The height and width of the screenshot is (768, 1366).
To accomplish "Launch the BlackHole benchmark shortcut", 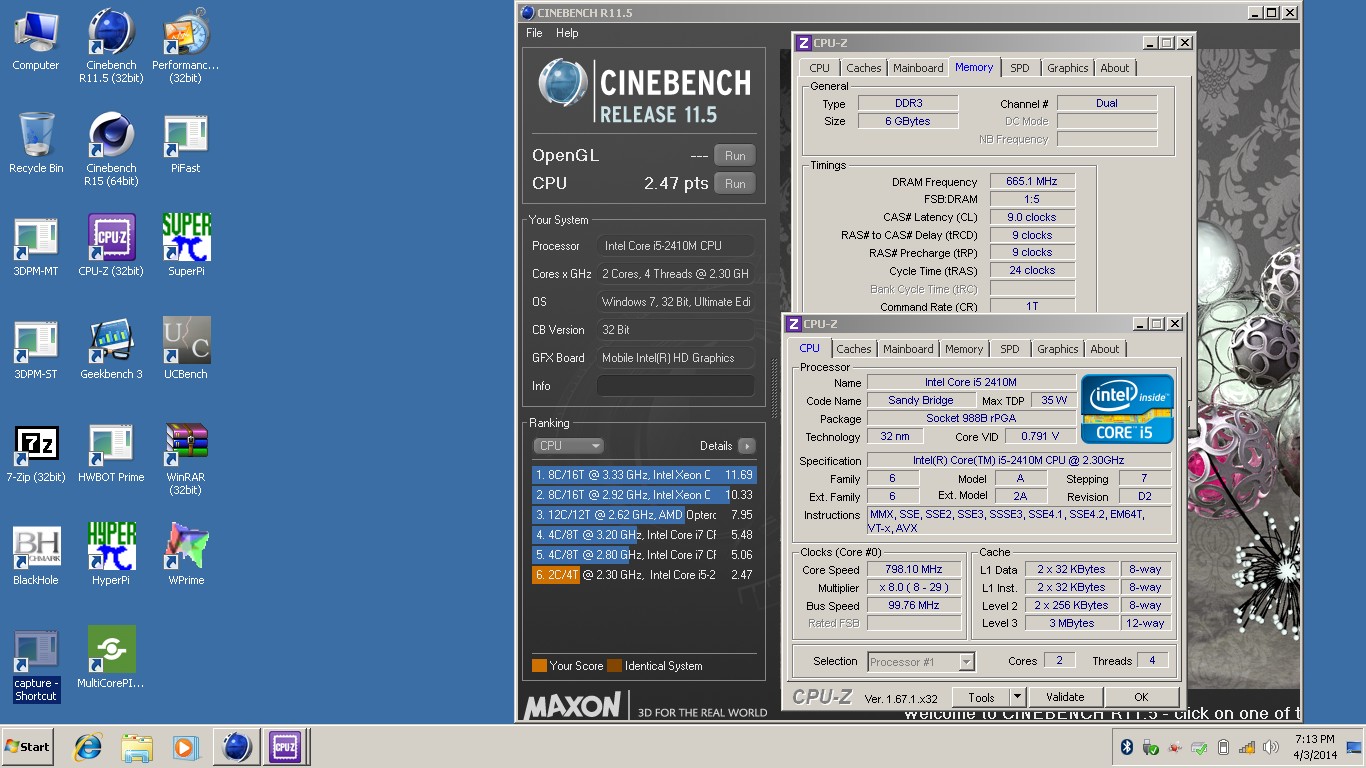I will pos(36,555).
